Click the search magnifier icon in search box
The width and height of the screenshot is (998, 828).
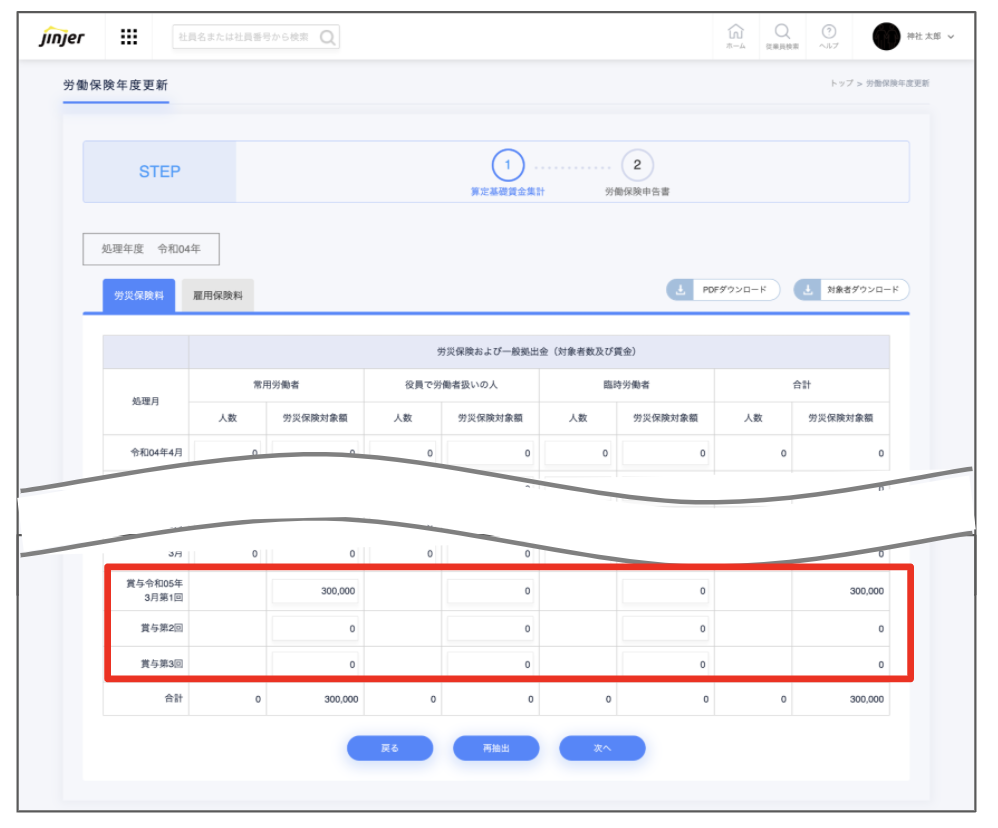(x=327, y=38)
